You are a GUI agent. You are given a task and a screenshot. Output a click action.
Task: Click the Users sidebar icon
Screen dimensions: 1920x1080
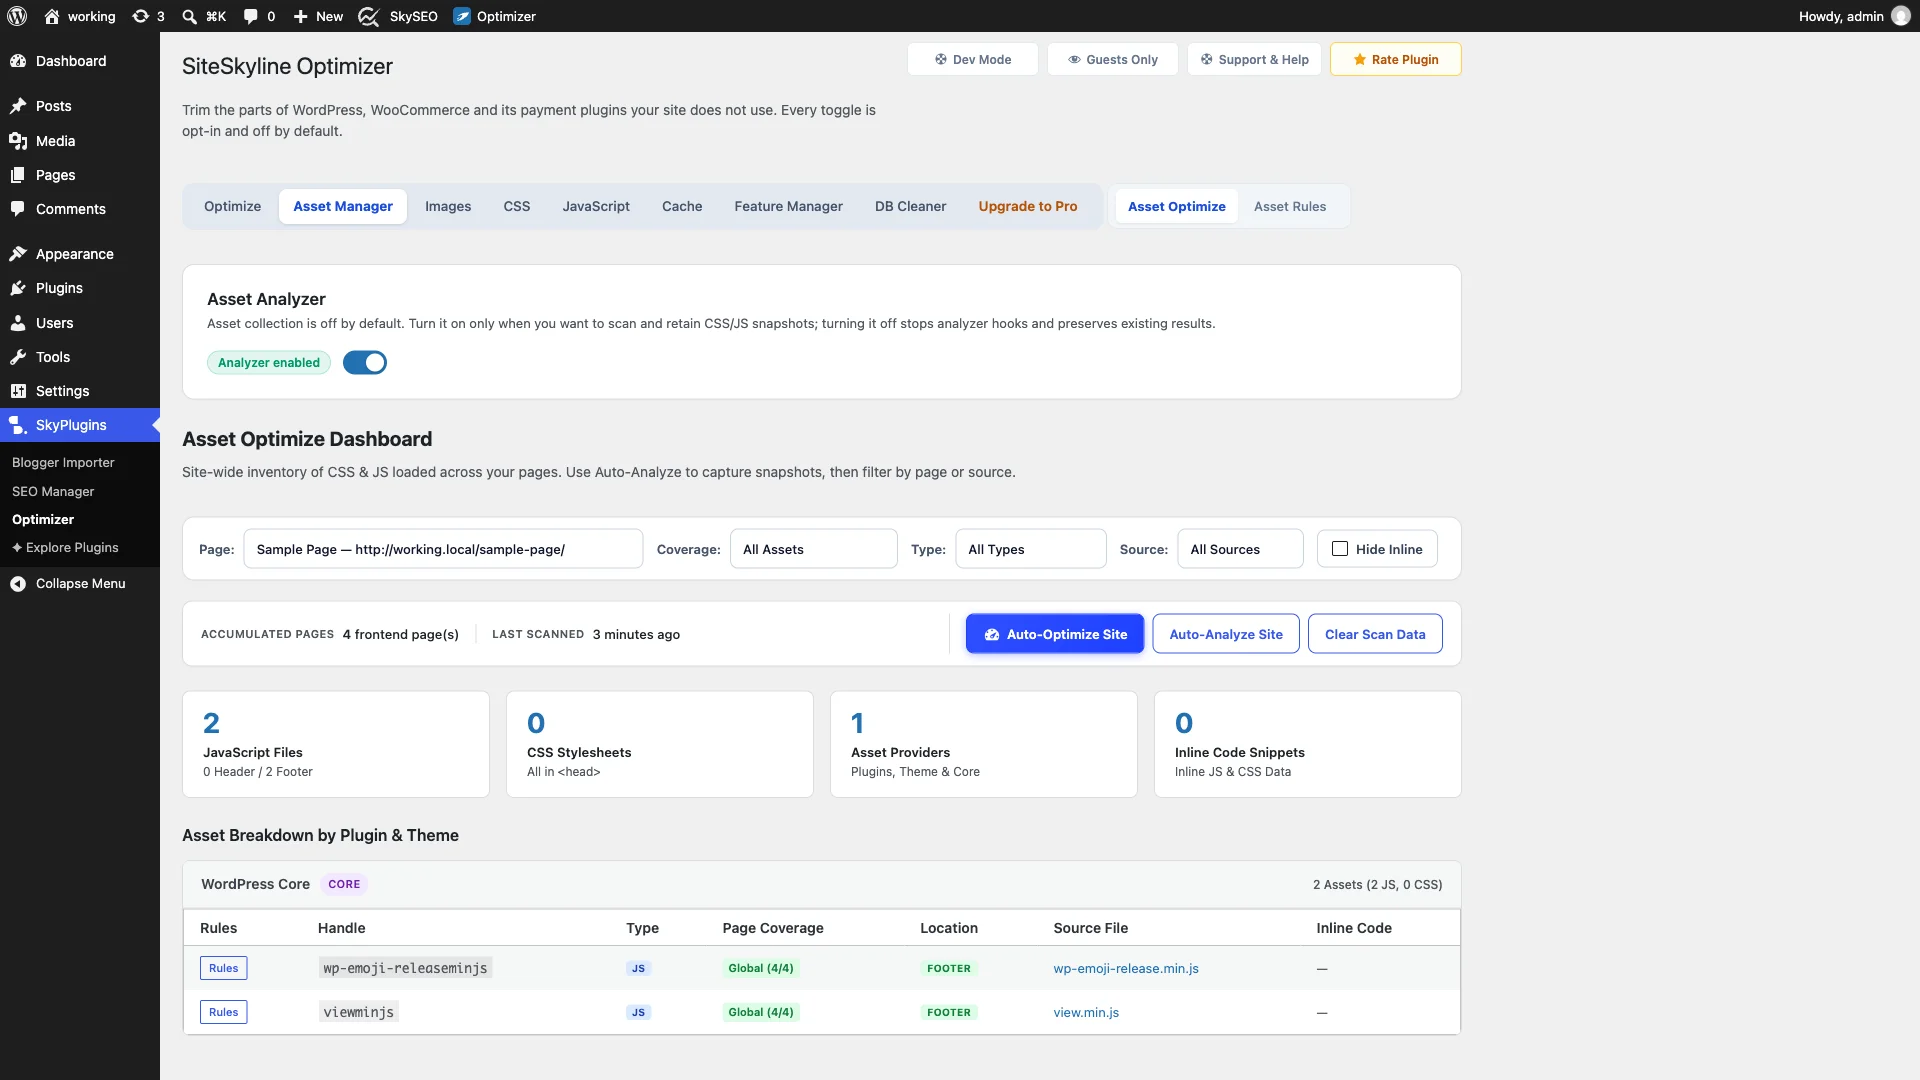tap(18, 323)
